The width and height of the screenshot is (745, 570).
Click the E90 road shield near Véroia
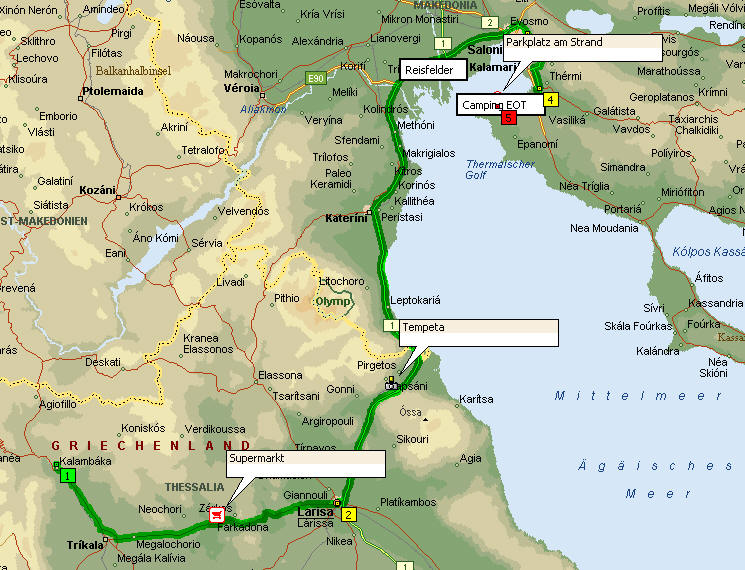317,77
